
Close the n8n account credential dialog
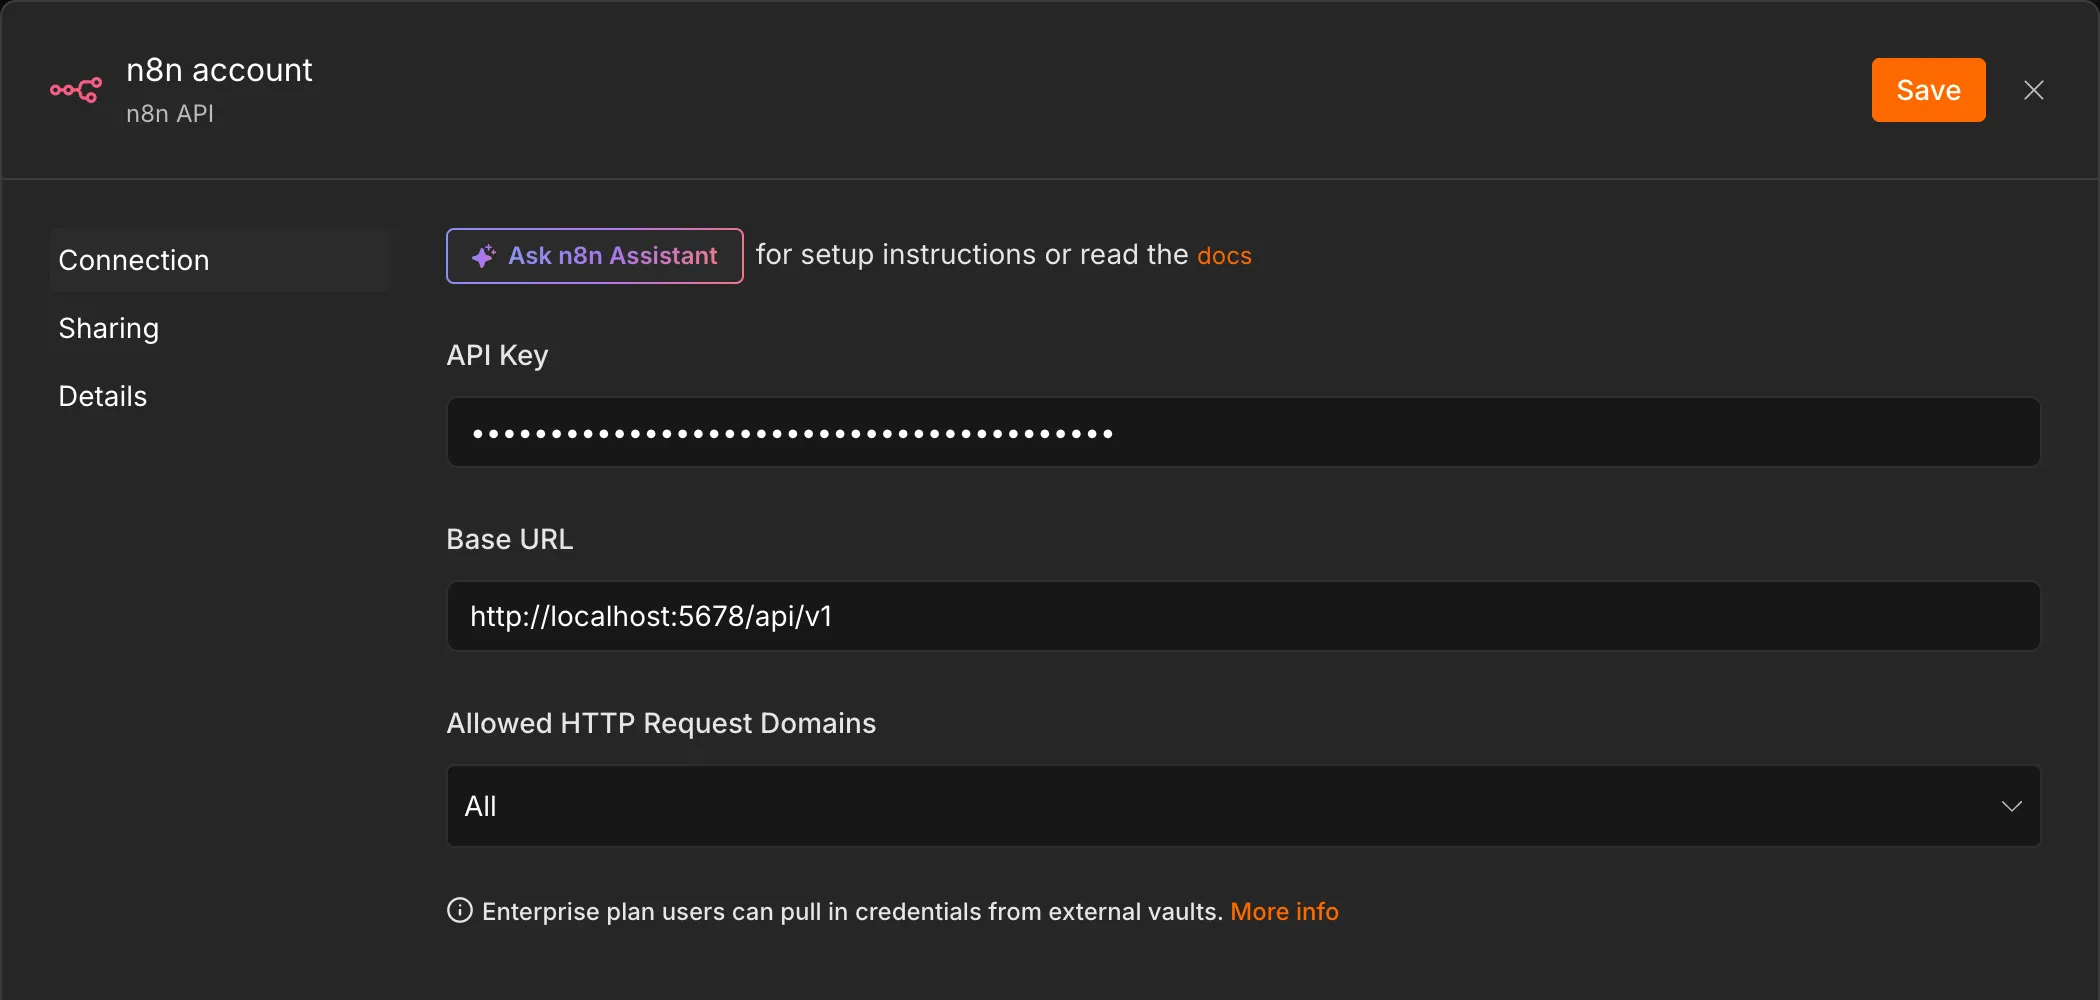[x=2033, y=90]
